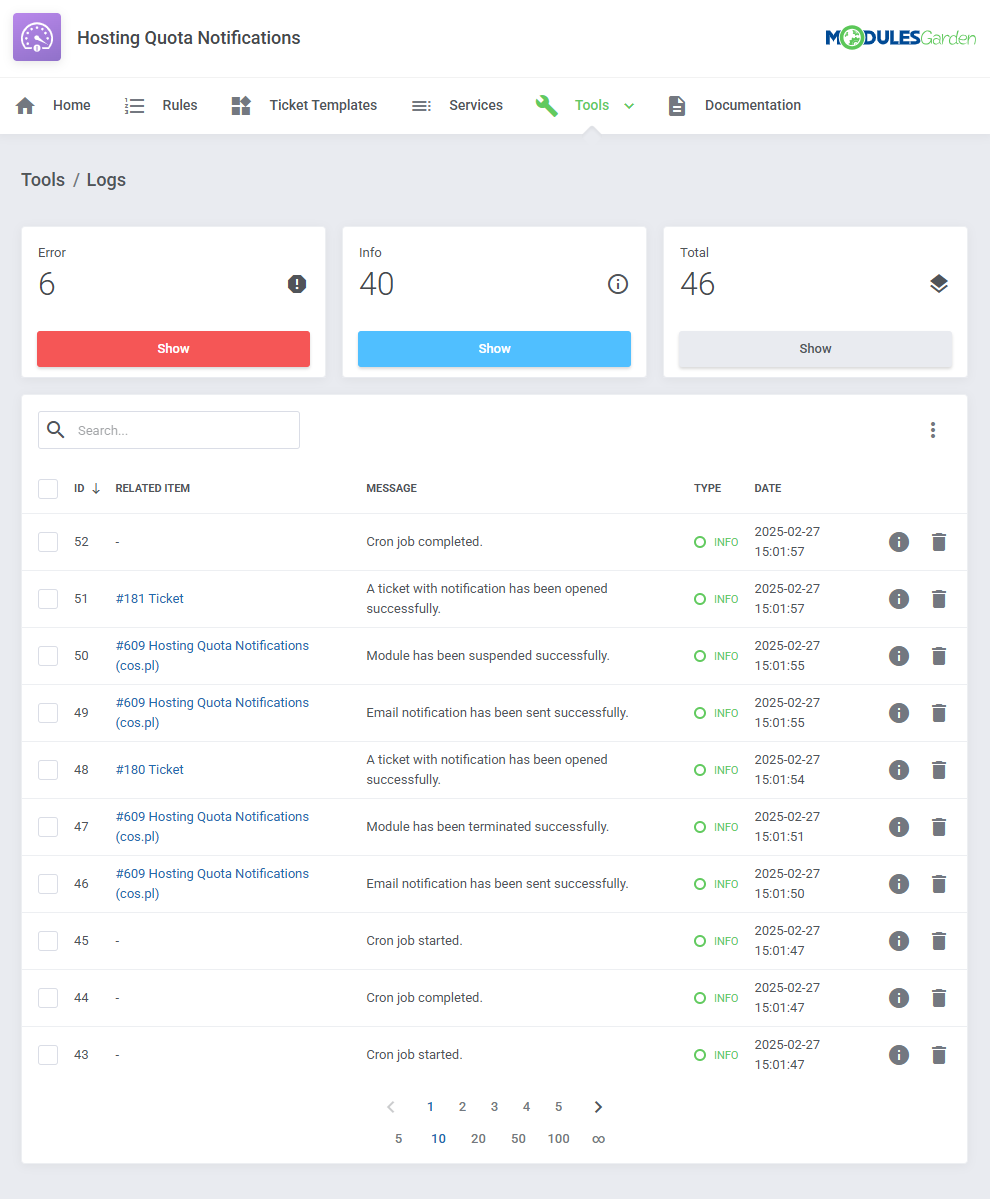Show 50 entries per page
Image resolution: width=990 pixels, height=1199 pixels.
click(x=518, y=1139)
